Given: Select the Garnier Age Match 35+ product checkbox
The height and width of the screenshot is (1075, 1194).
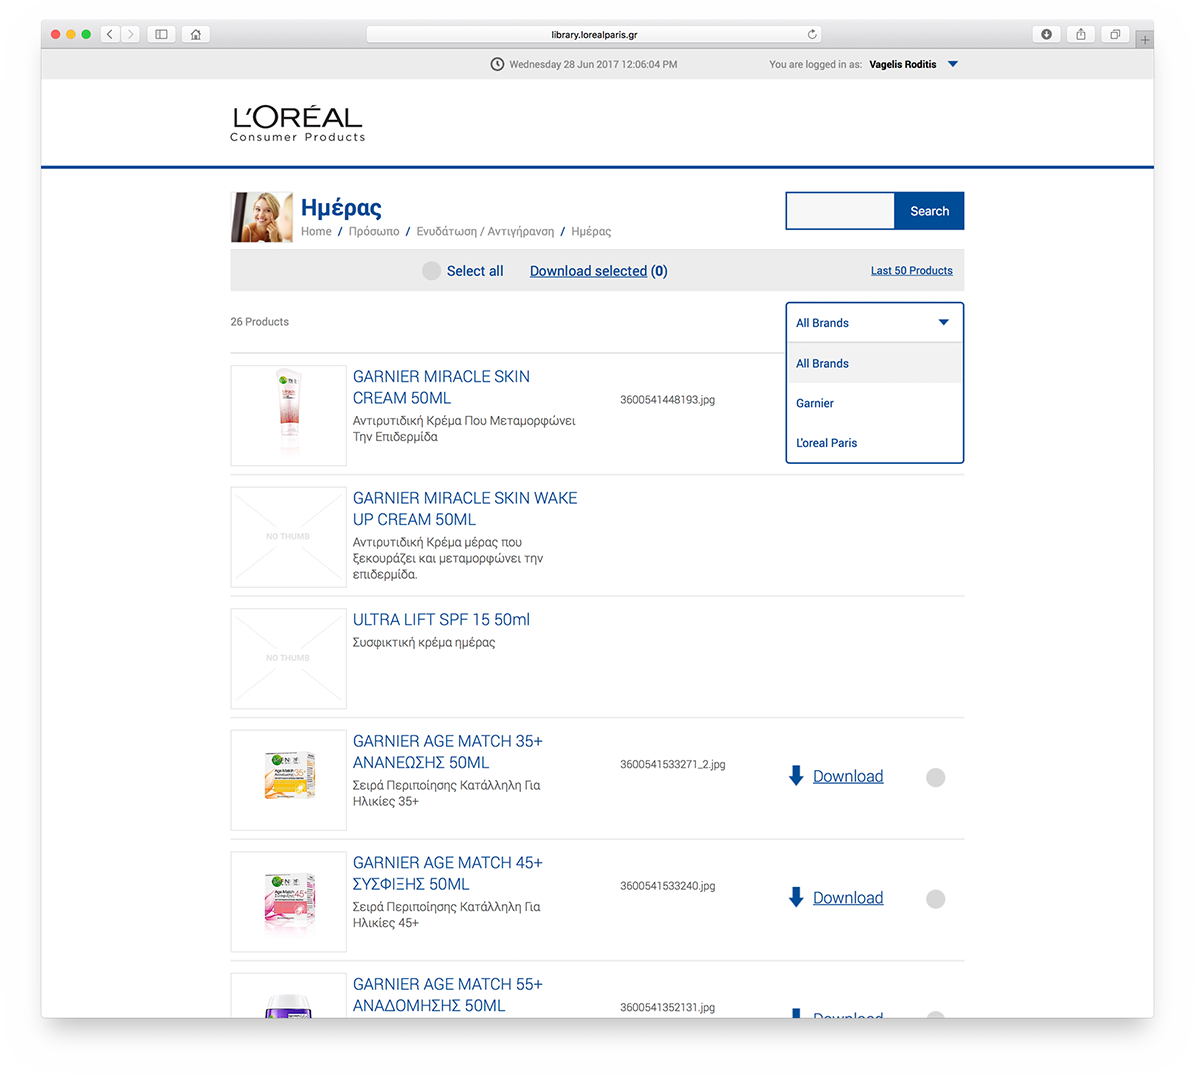Looking at the screenshot, I should (x=936, y=777).
